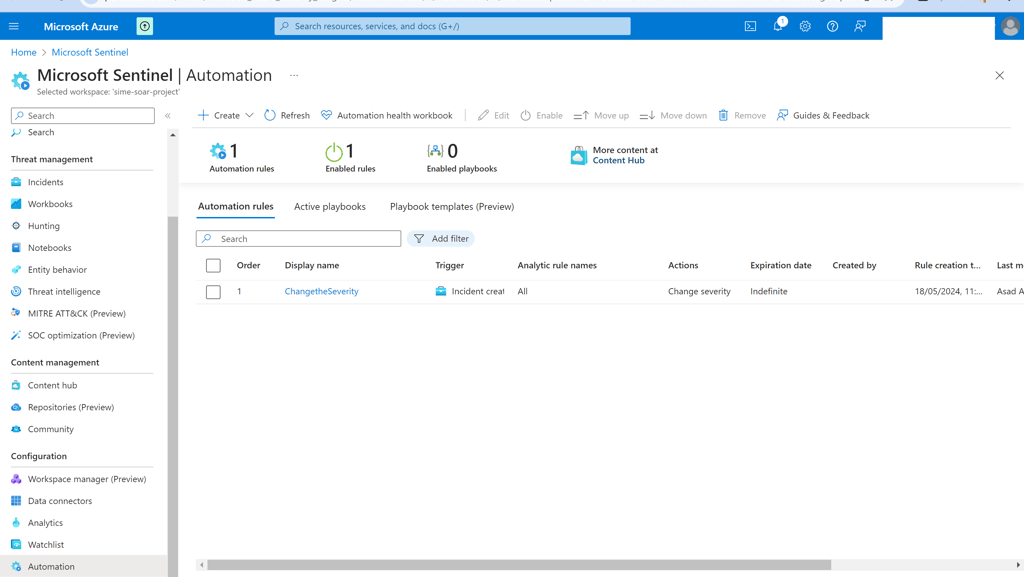Open the notifications bell
The height and width of the screenshot is (577, 1024).
(x=778, y=26)
